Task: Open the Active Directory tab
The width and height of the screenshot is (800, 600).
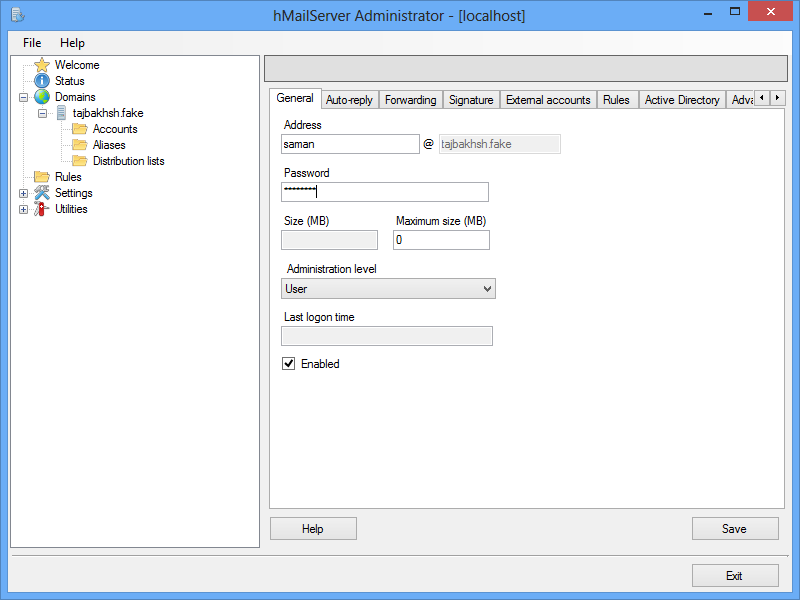Action: pyautogui.click(x=682, y=100)
